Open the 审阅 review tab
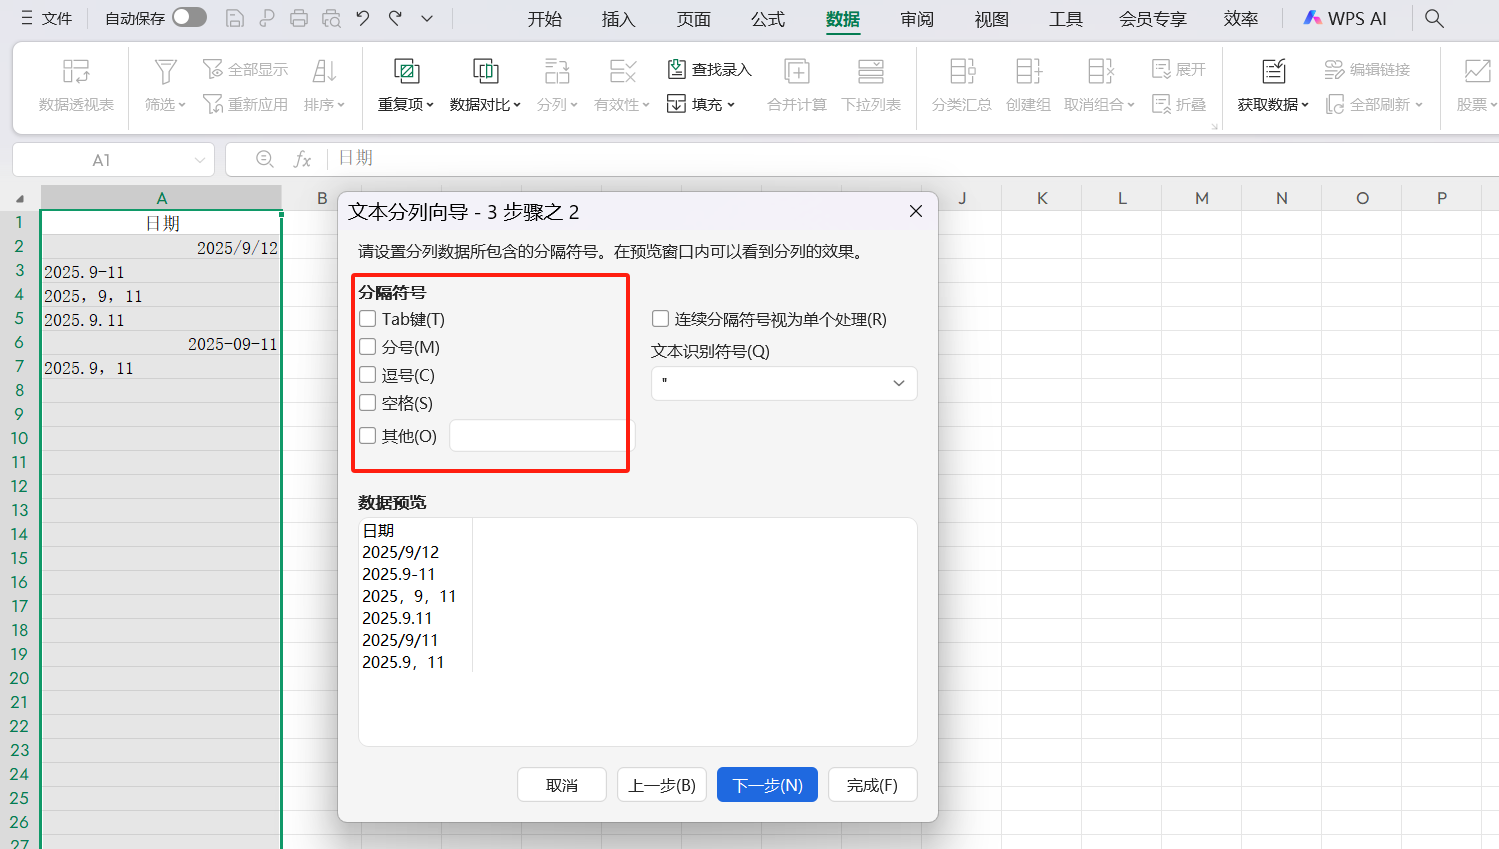 click(x=916, y=19)
